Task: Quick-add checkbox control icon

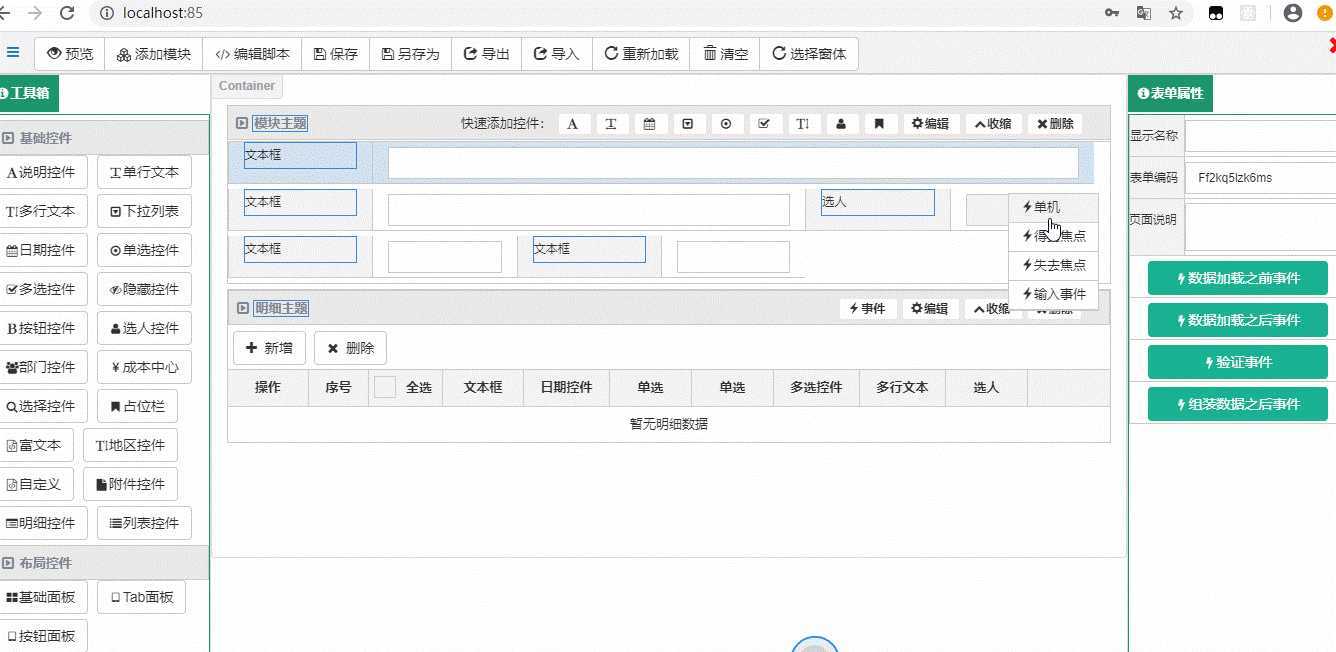Action: click(765, 124)
